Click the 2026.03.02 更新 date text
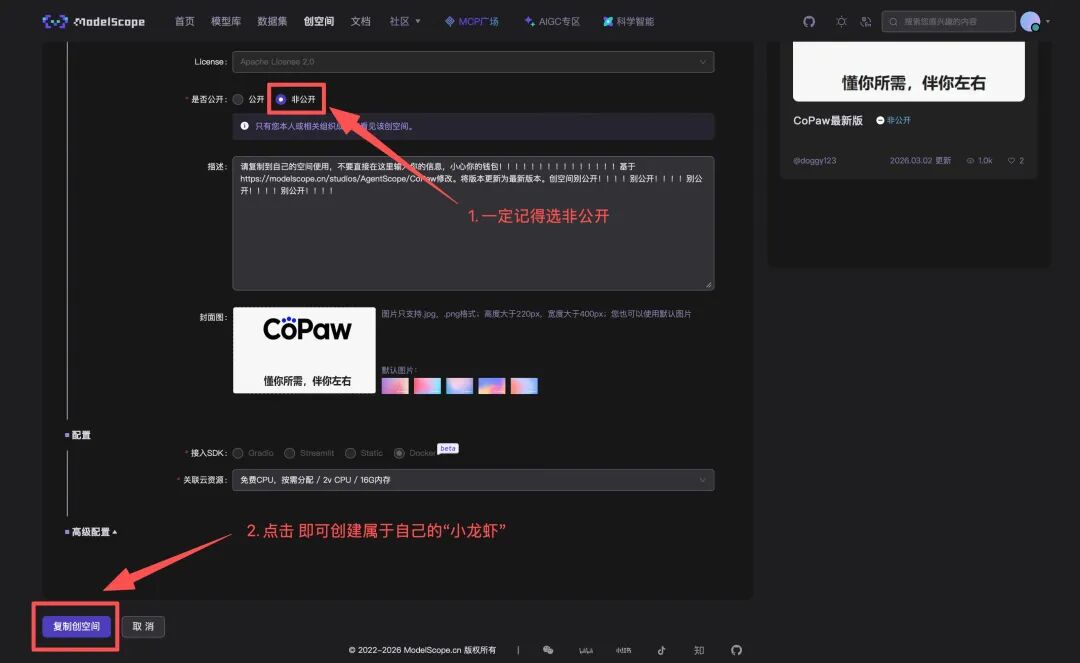The width and height of the screenshot is (1080, 663). (920, 160)
